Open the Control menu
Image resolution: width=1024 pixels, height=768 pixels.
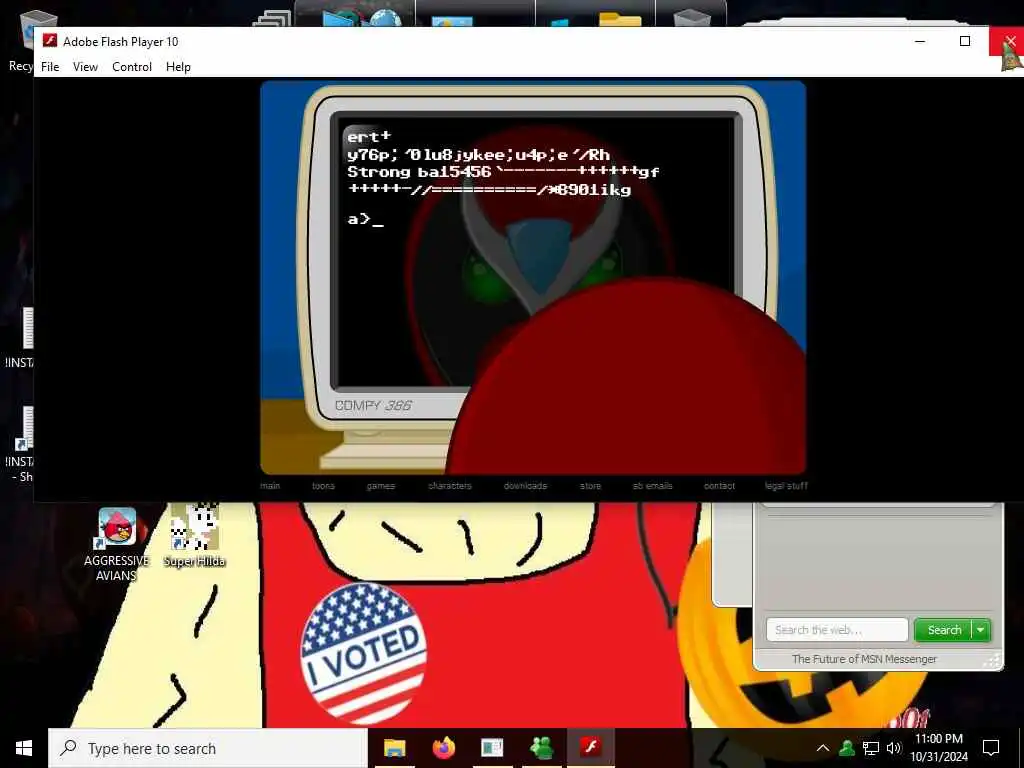(132, 67)
